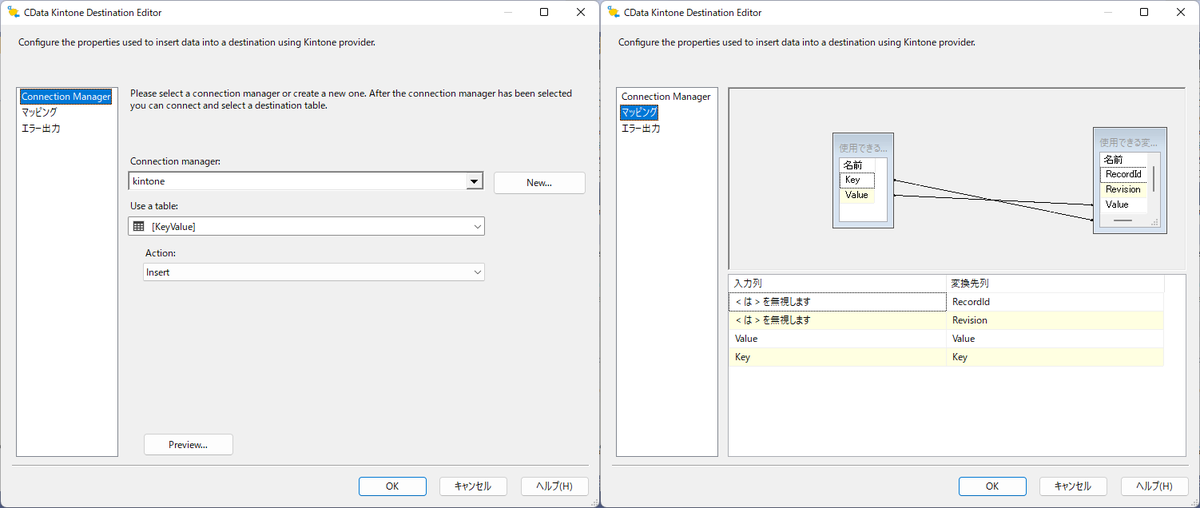Click the Value input column cell in the grid

tap(837, 339)
